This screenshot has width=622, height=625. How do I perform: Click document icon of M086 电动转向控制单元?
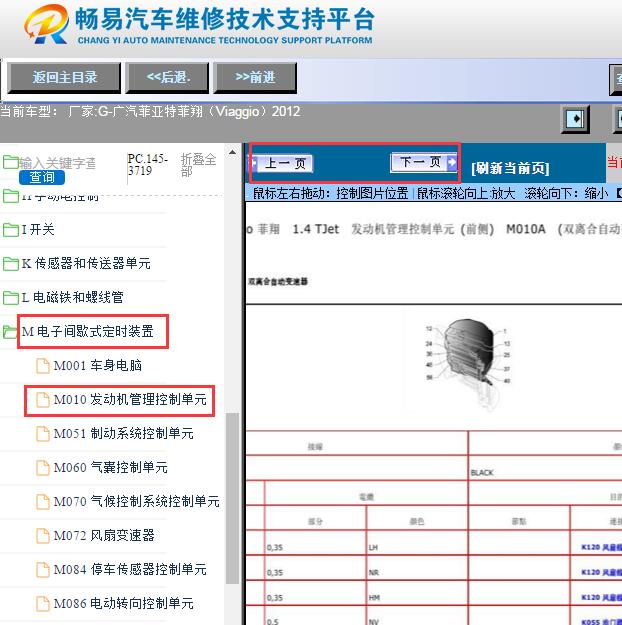[43, 603]
